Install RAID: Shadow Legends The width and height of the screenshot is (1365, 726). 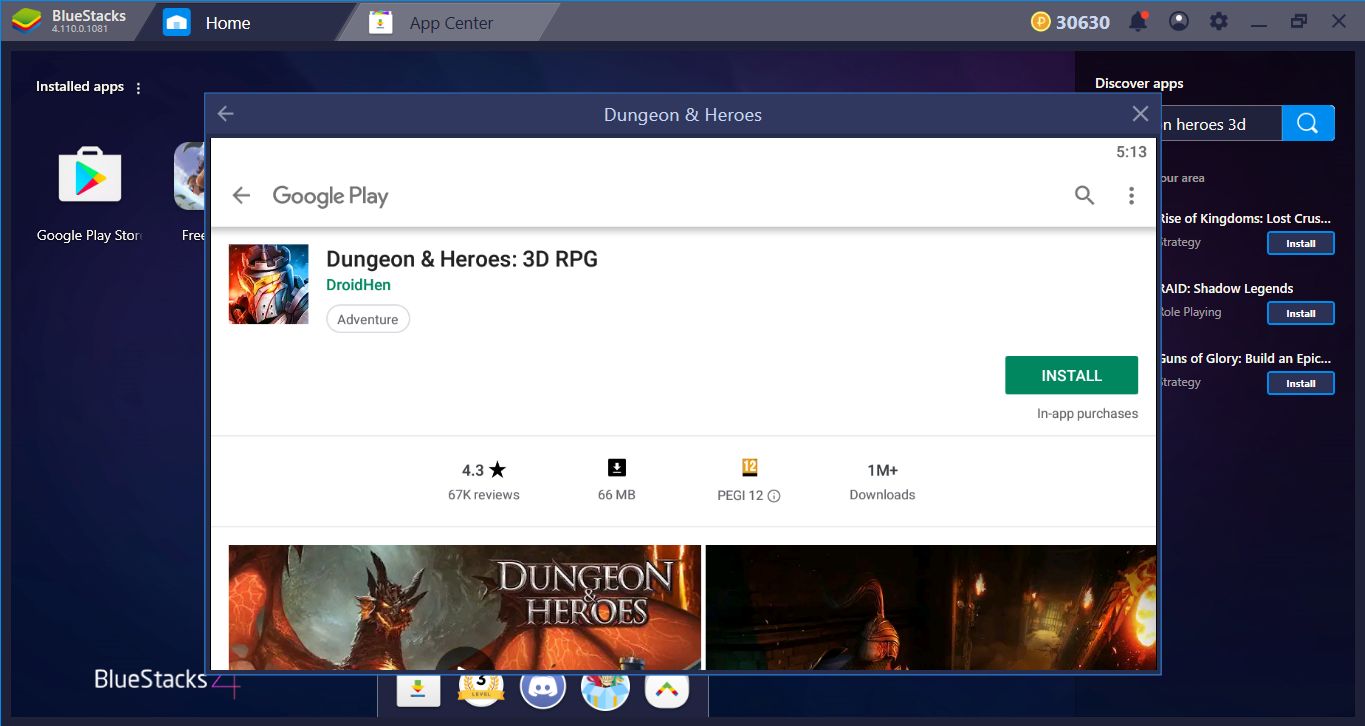point(1300,313)
